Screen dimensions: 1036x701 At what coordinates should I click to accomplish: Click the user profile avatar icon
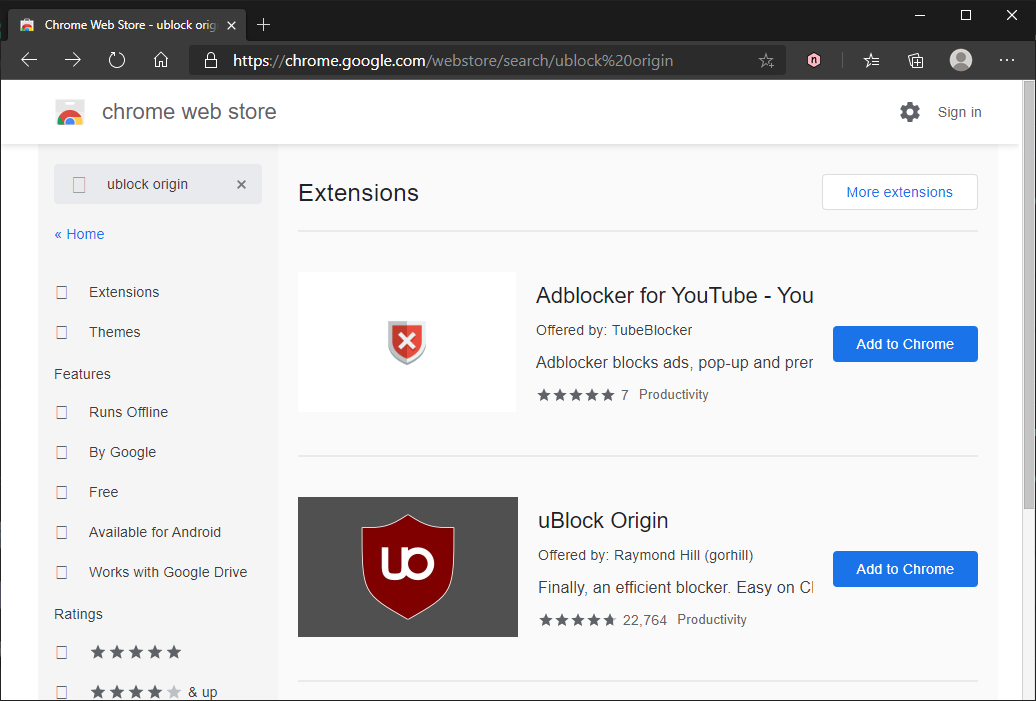(x=961, y=60)
